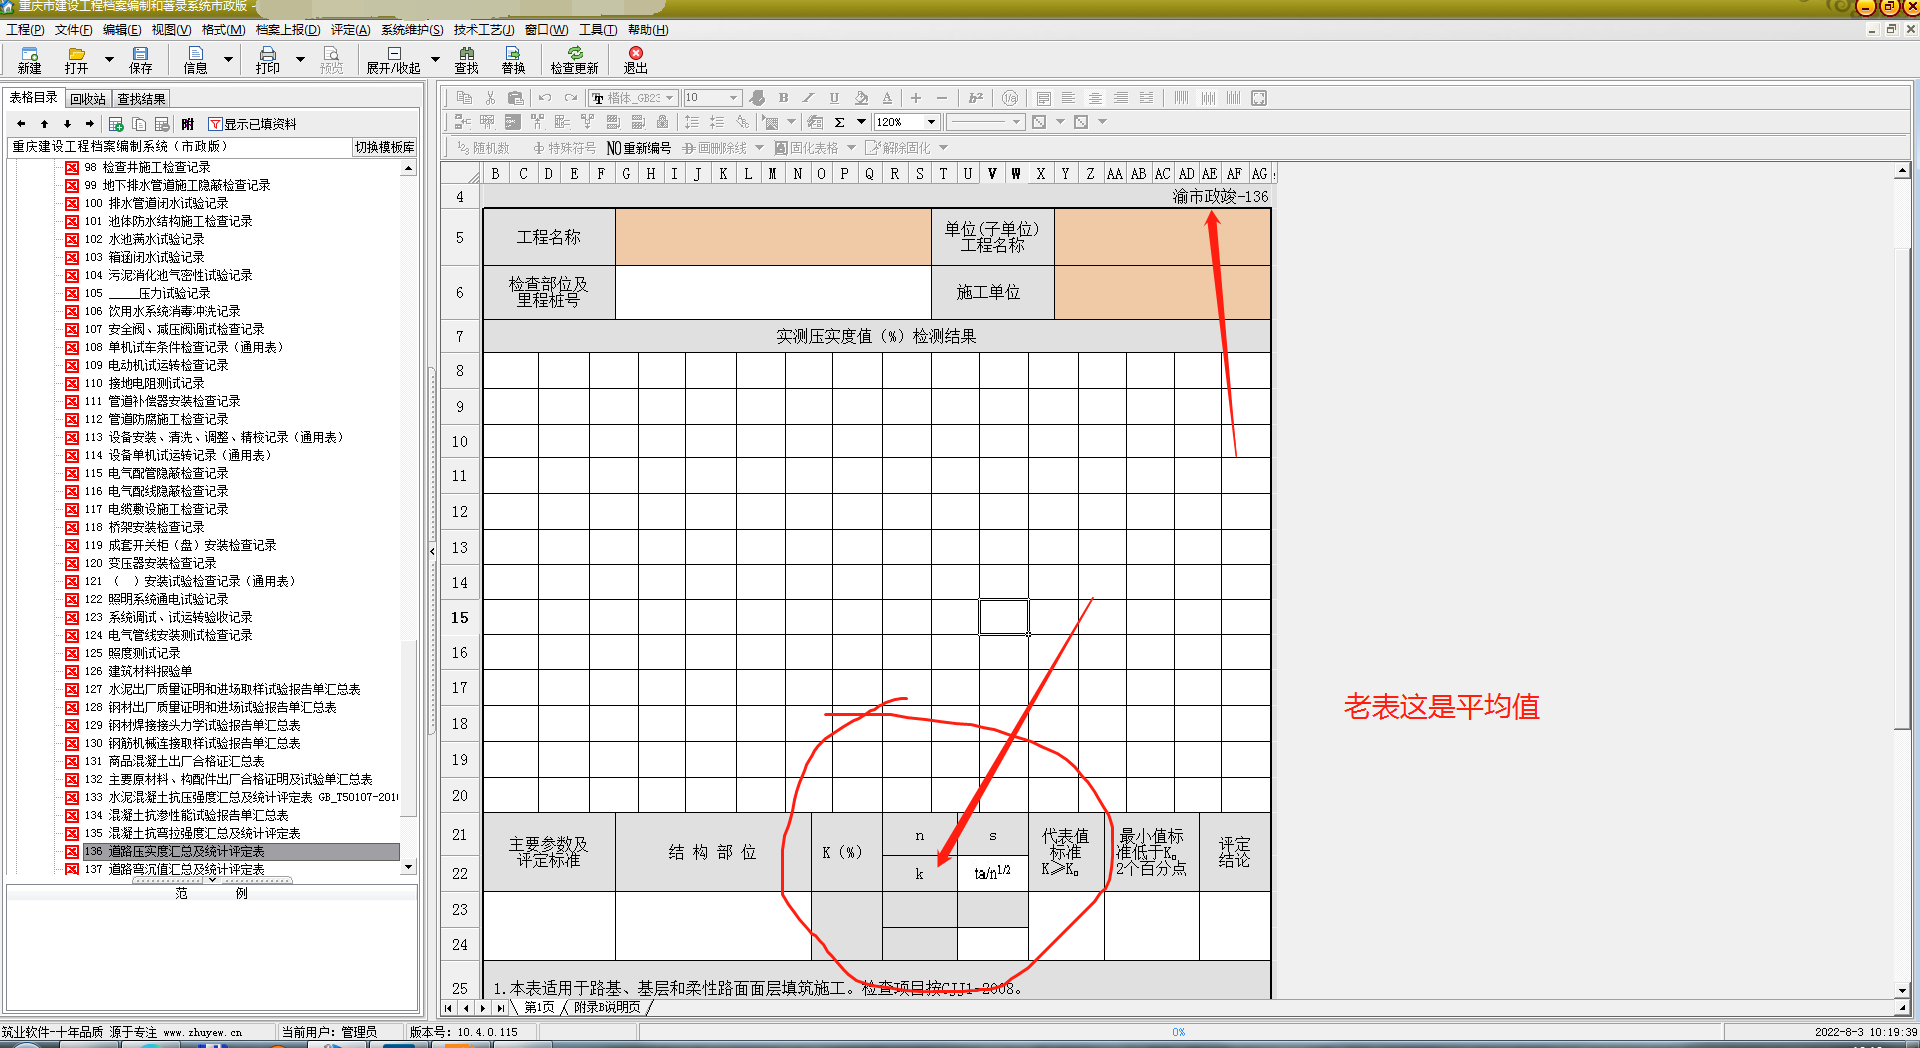Click the 查找 (Find) binoculars icon

tap(466, 53)
